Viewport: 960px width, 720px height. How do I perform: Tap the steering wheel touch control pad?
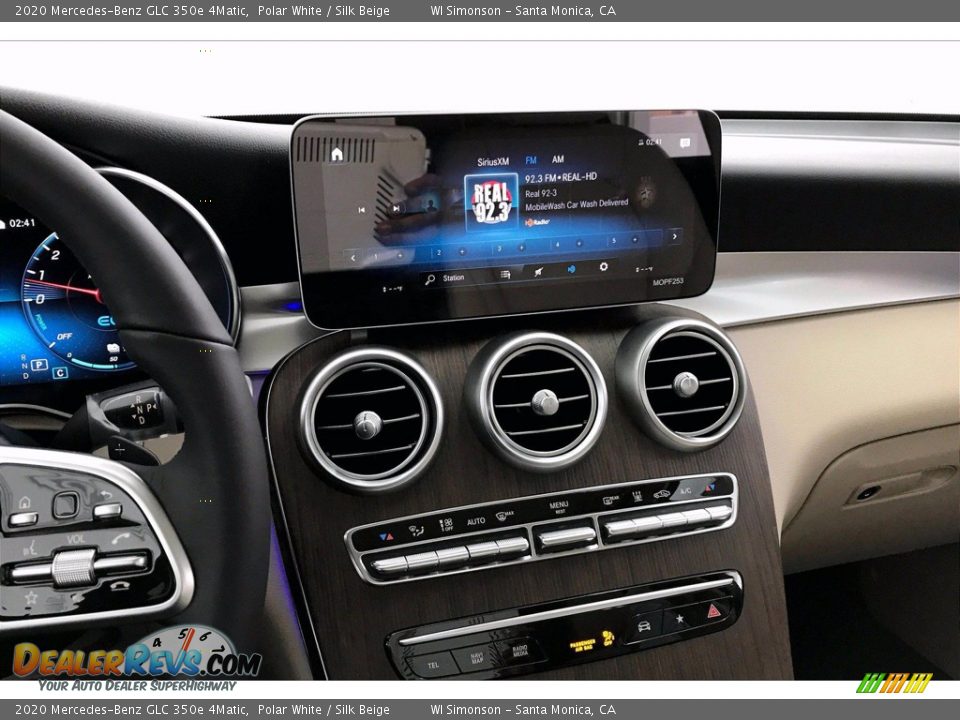coord(65,505)
